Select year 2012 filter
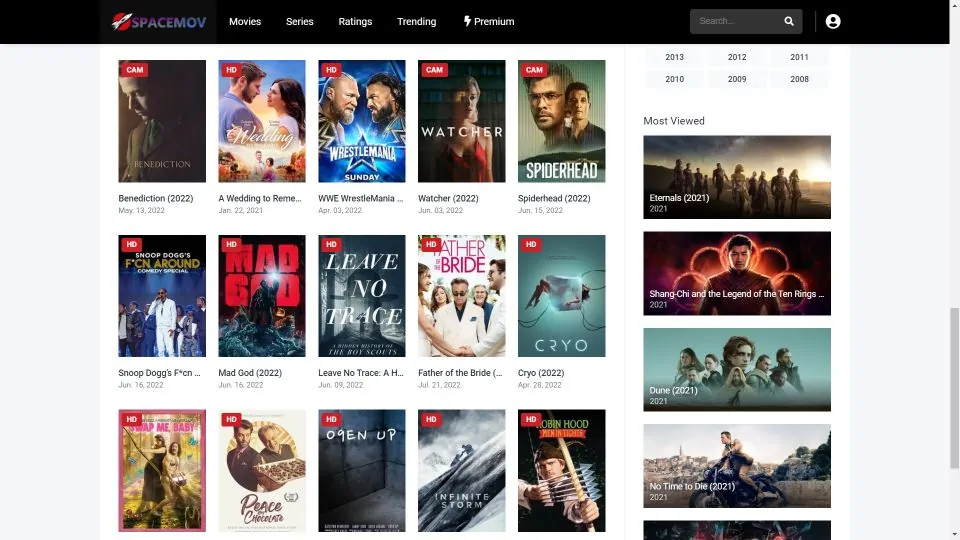Image resolution: width=960 pixels, height=540 pixels. (737, 57)
